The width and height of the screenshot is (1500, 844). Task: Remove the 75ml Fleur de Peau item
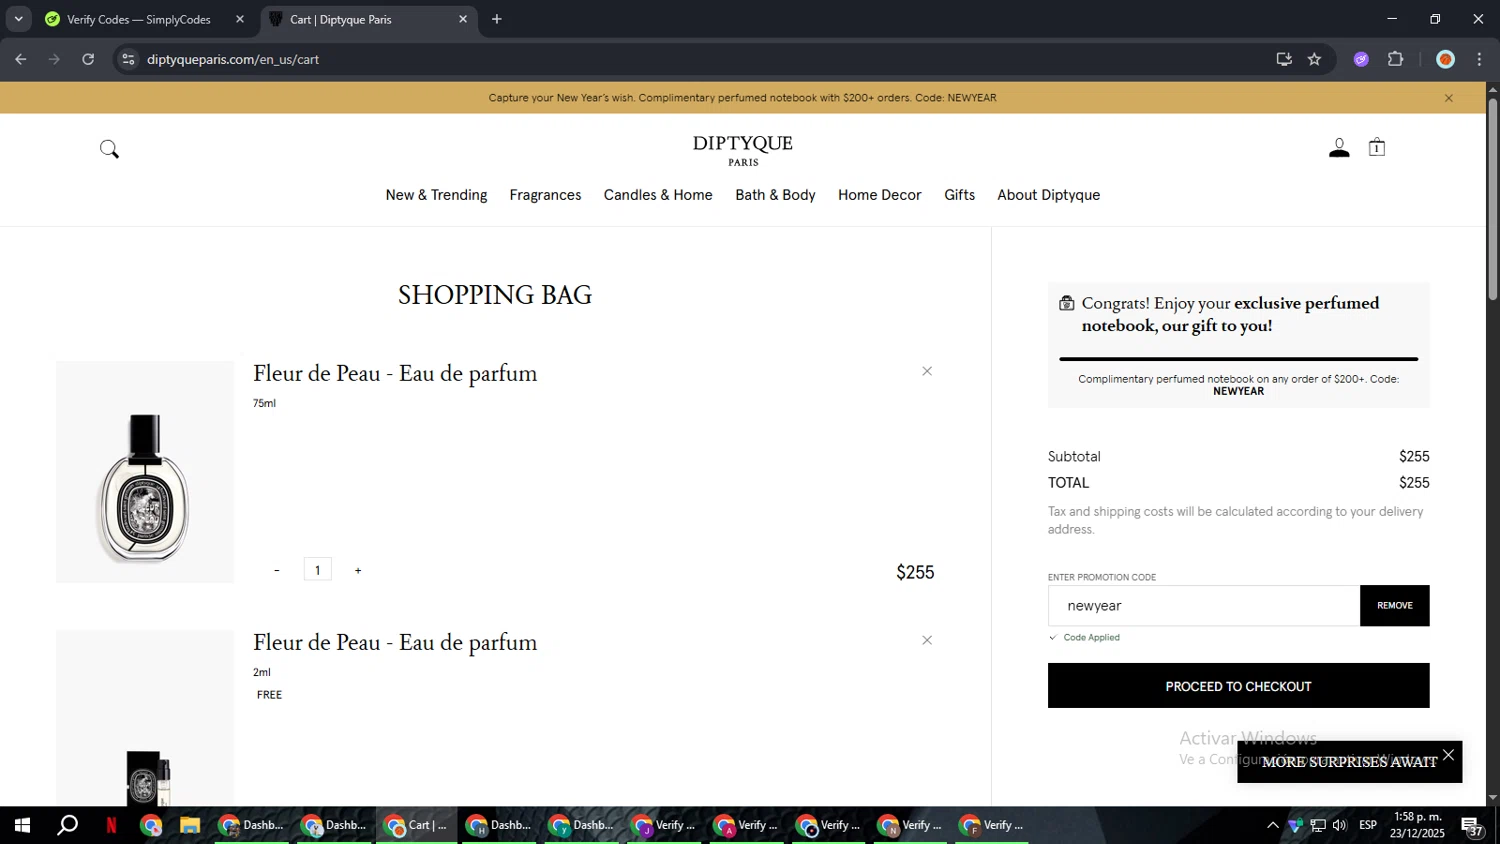click(927, 371)
